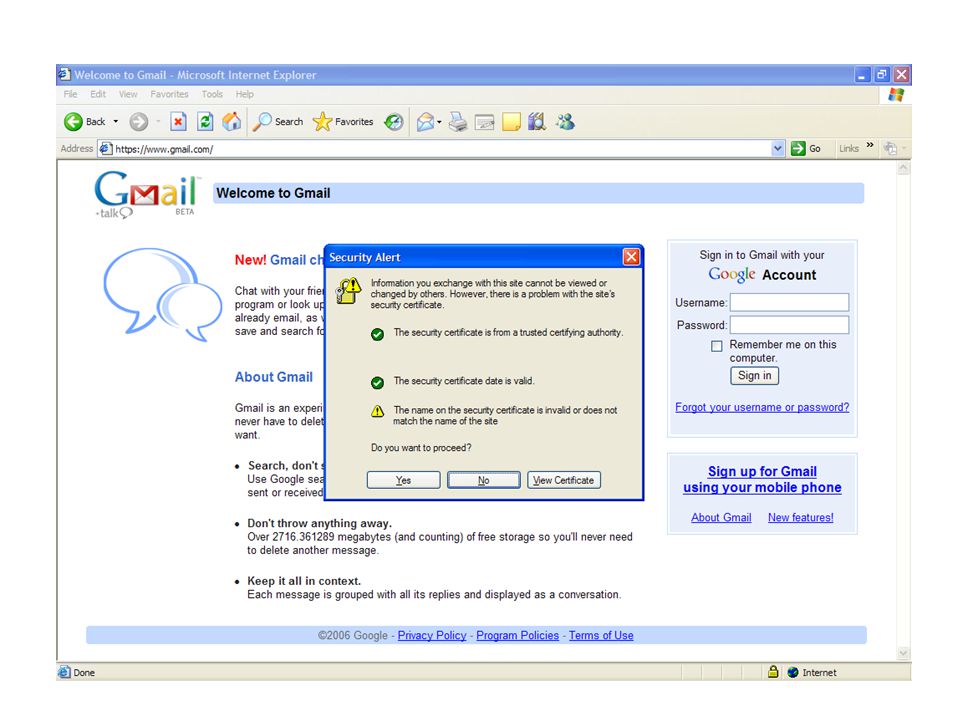Tick Remember me on this computer checkbox
Image resolution: width=960 pixels, height=720 pixels.
click(x=716, y=346)
